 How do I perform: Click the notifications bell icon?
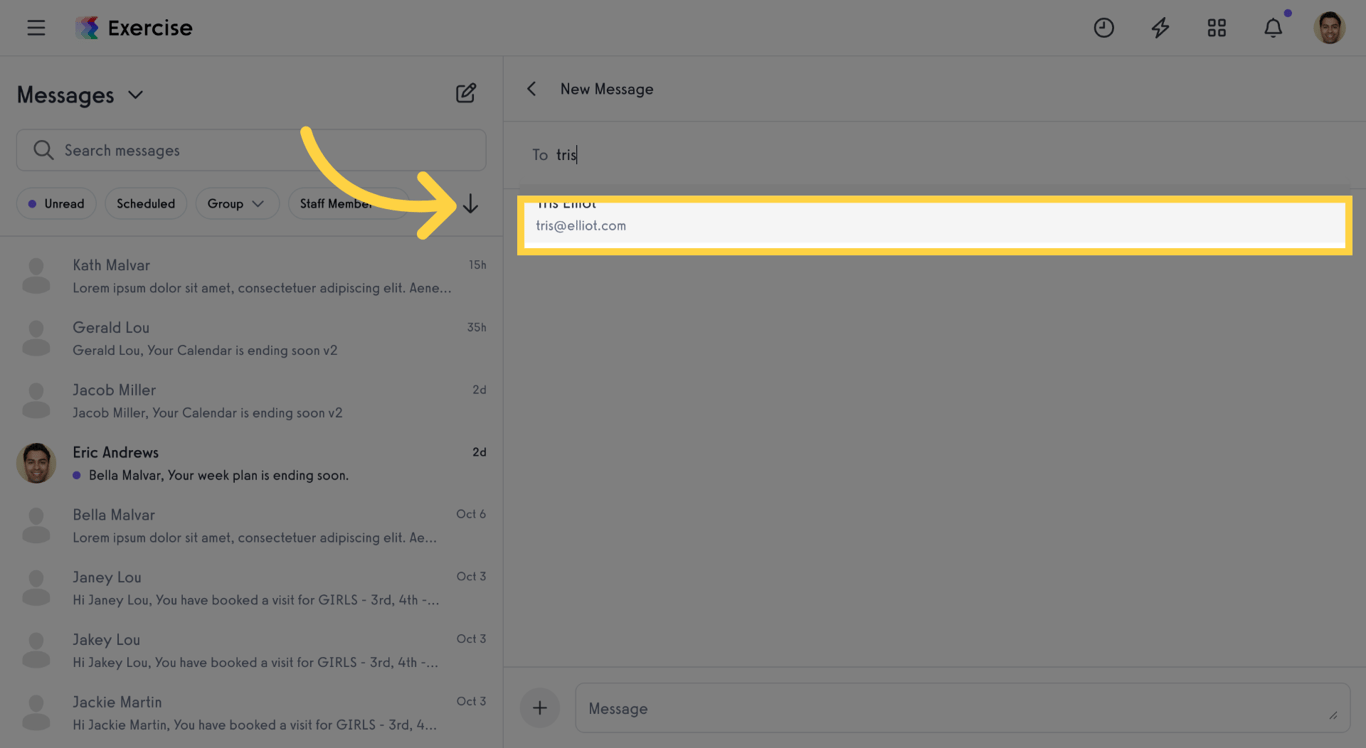[x=1273, y=27]
